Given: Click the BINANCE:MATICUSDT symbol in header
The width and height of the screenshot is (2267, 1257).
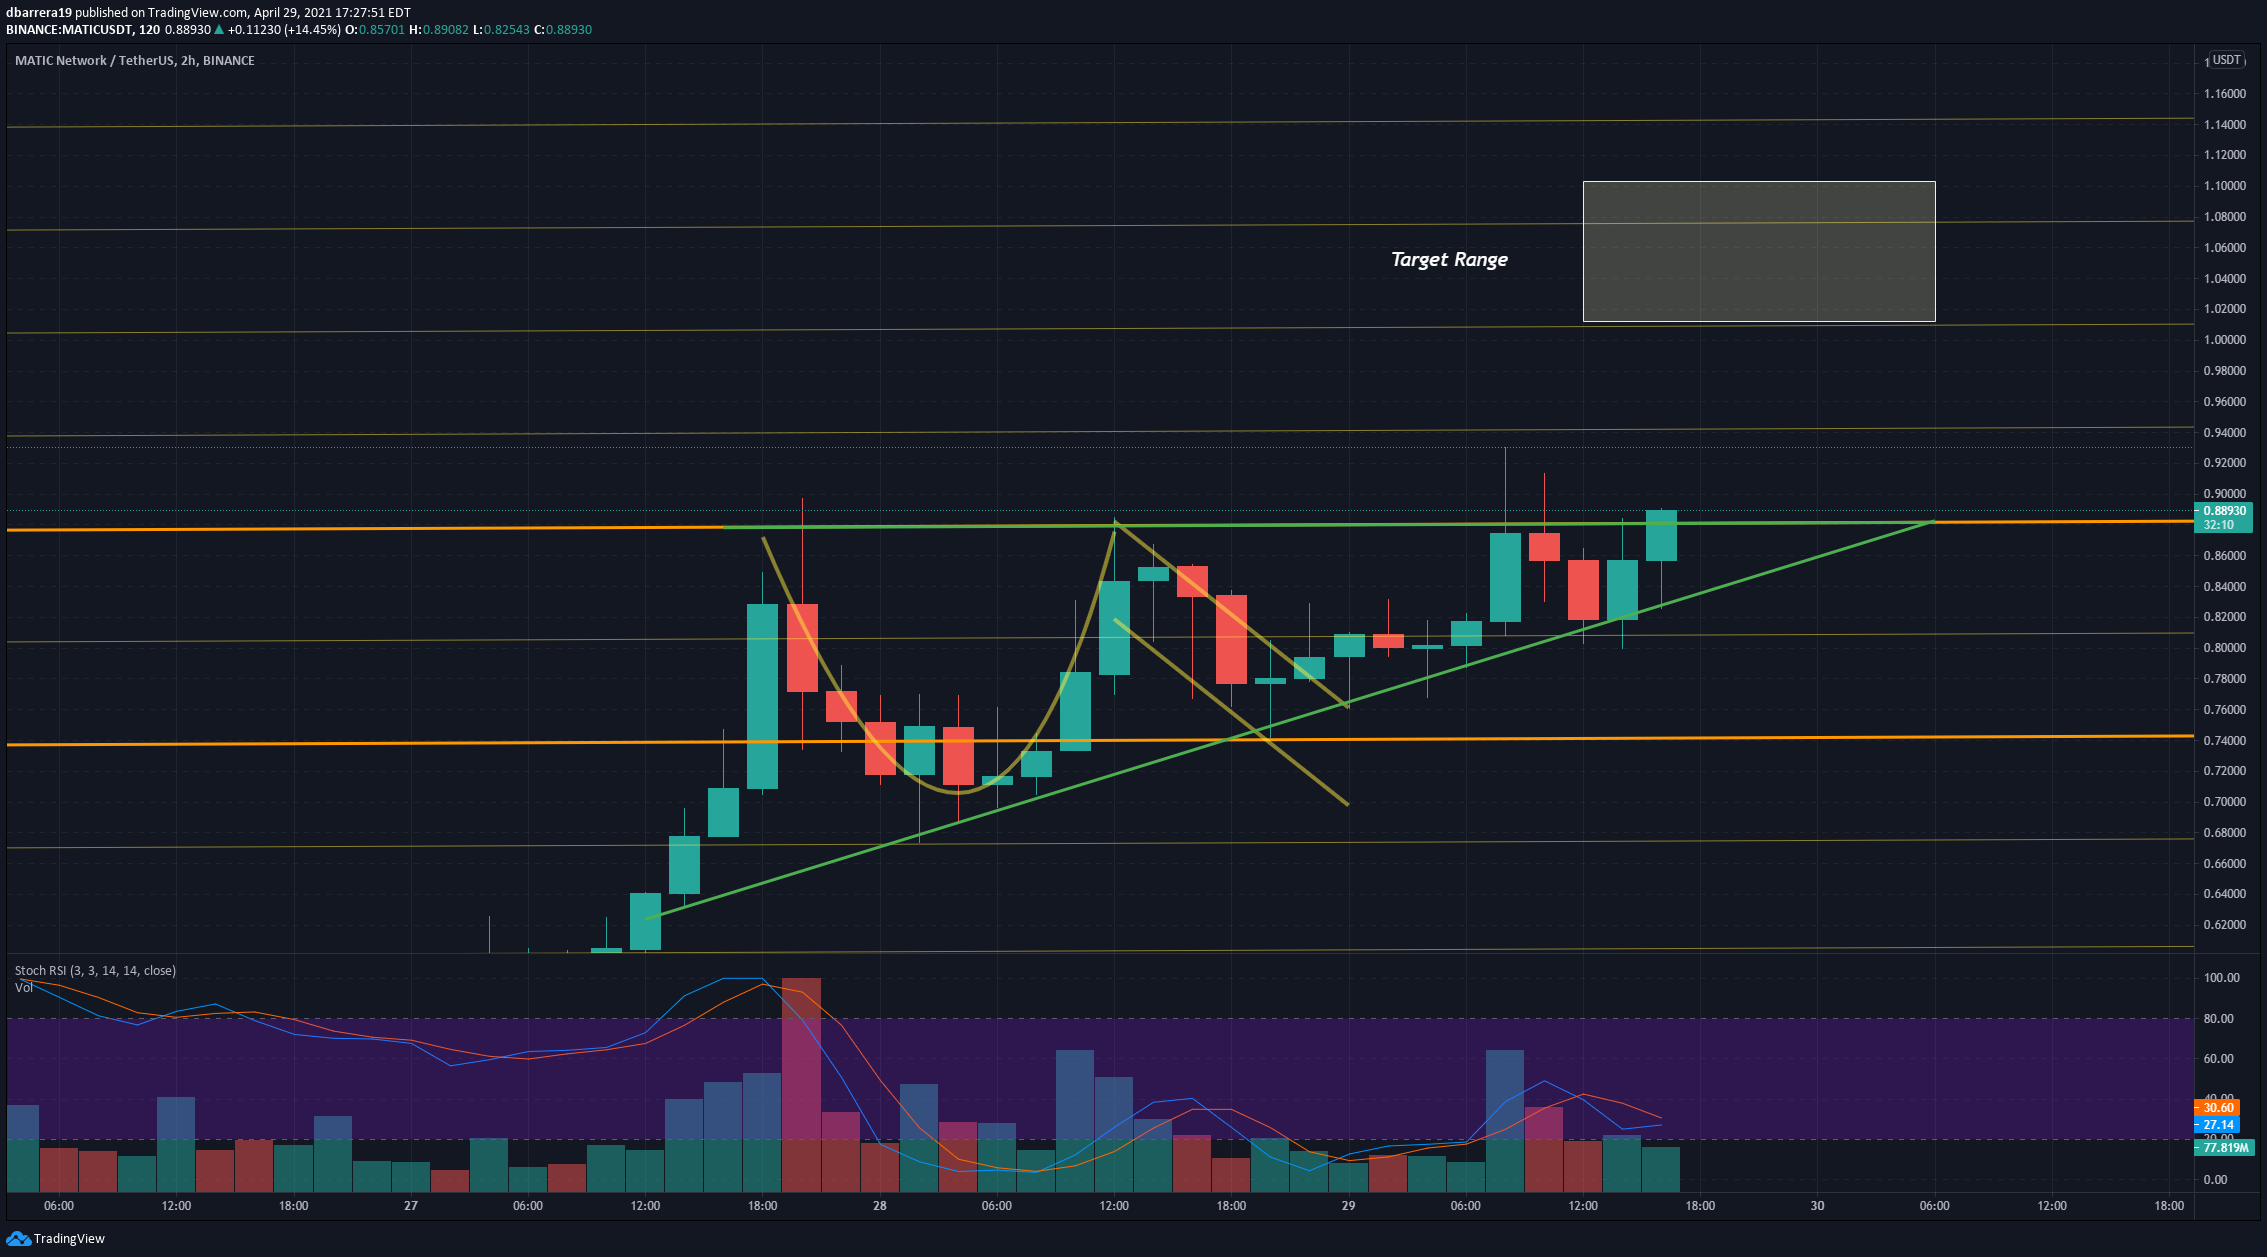Looking at the screenshot, I should (68, 30).
